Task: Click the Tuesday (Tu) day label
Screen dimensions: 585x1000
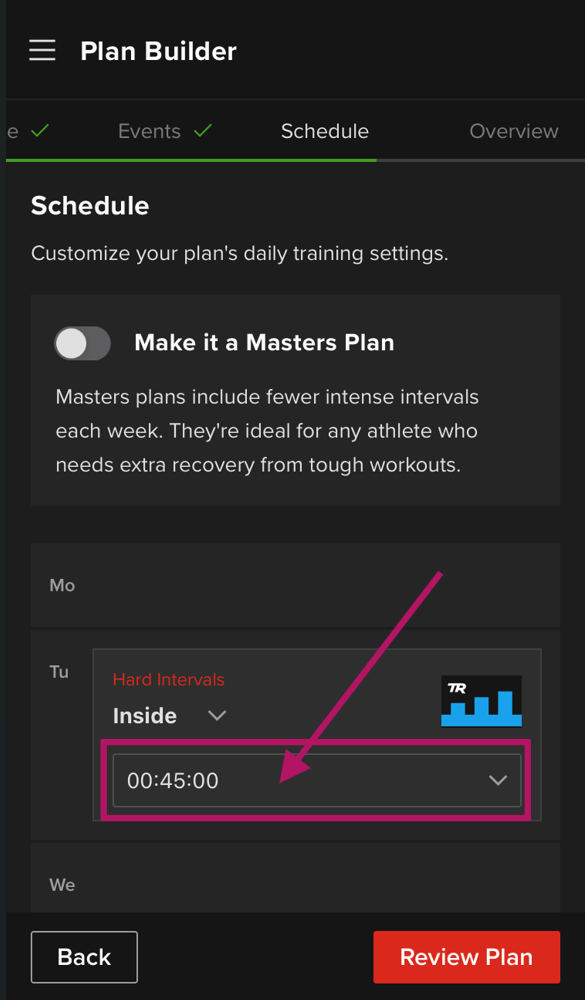Action: pyautogui.click(x=59, y=672)
